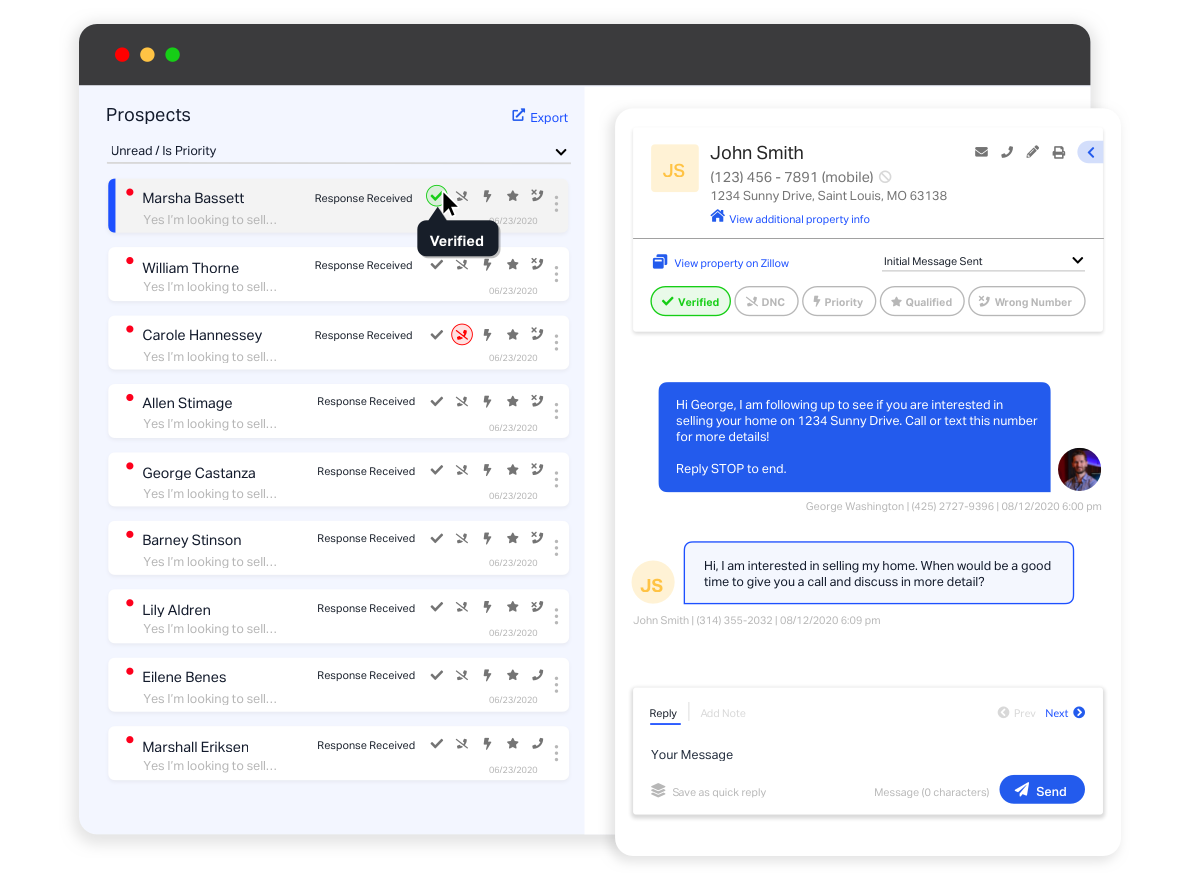Toggle the Verified status pill for John Smith
The width and height of the screenshot is (1200, 880).
tap(690, 301)
